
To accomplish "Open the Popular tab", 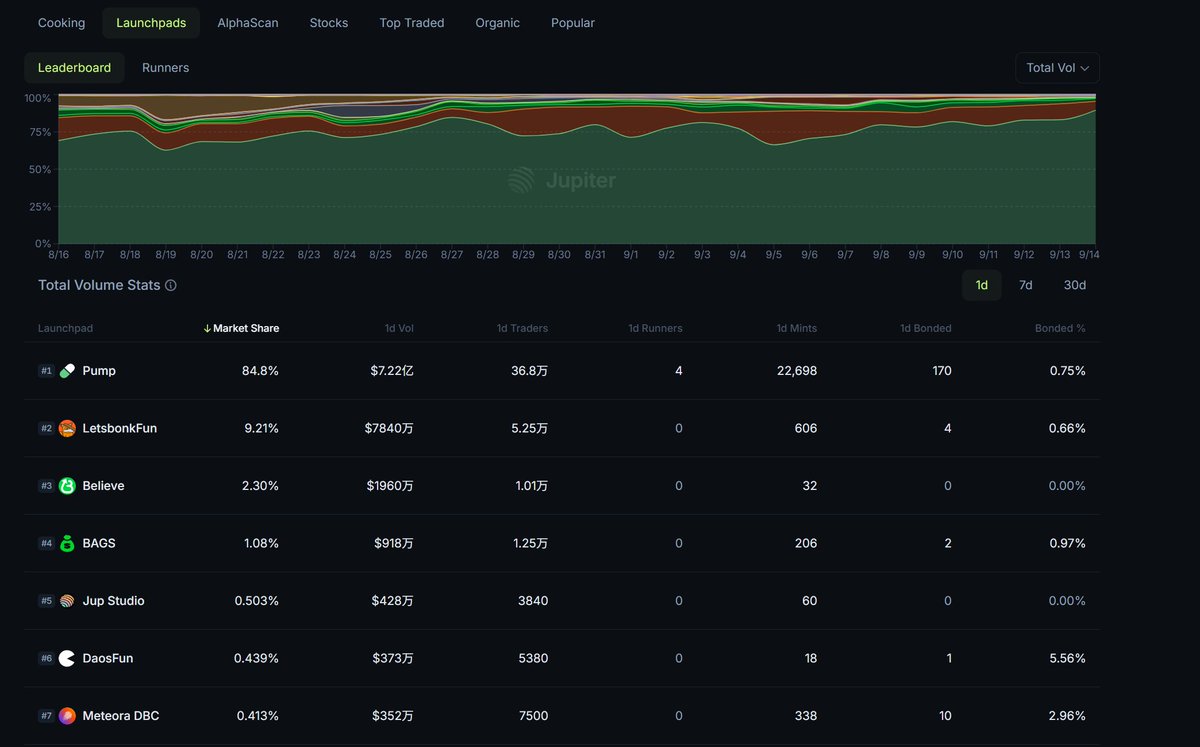I will [x=573, y=22].
